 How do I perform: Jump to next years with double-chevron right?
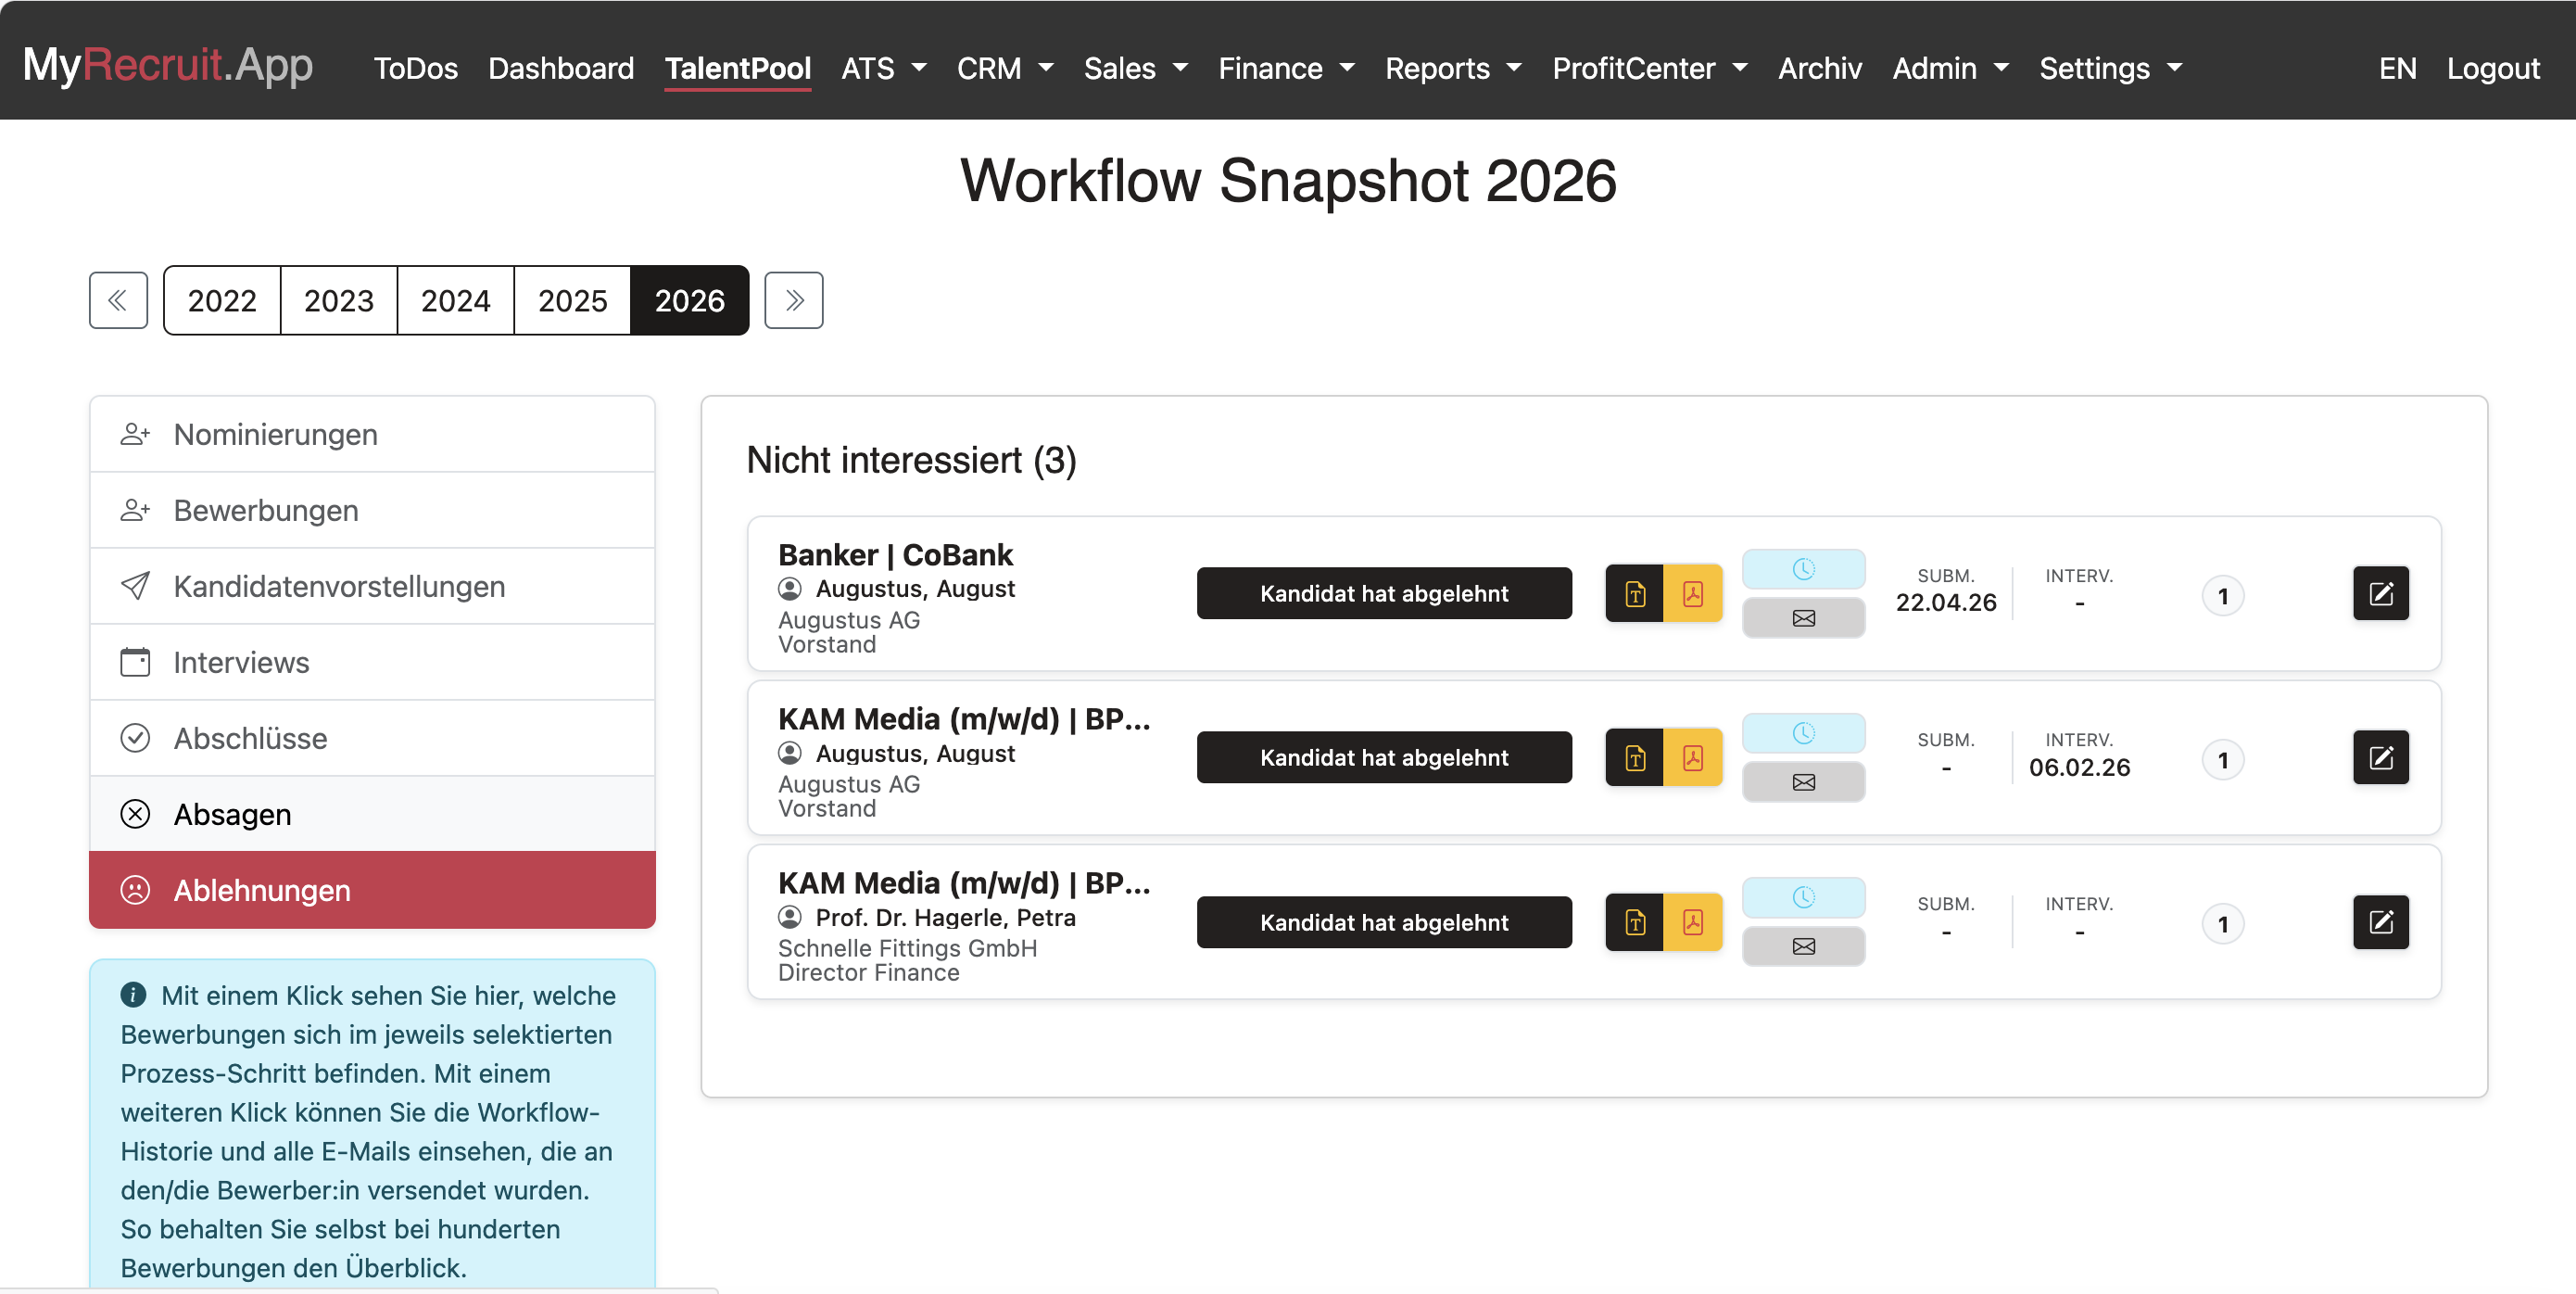(794, 300)
